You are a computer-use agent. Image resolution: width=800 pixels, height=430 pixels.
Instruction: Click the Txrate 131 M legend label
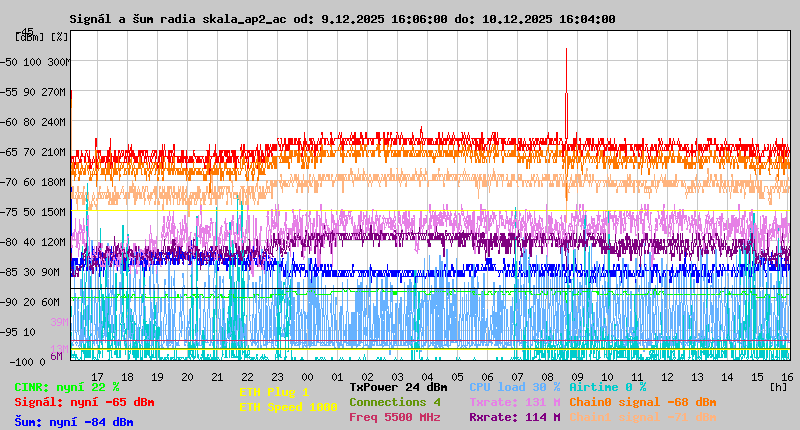pyautogui.click(x=514, y=402)
